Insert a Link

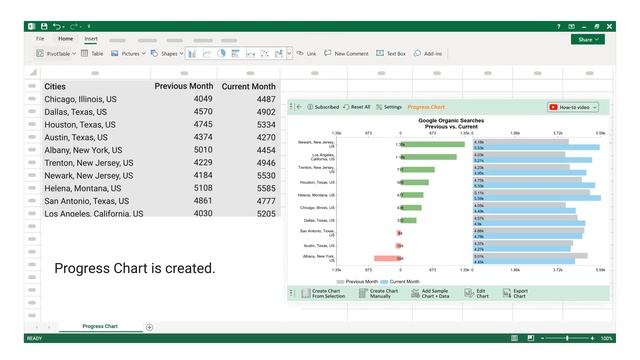coord(306,53)
